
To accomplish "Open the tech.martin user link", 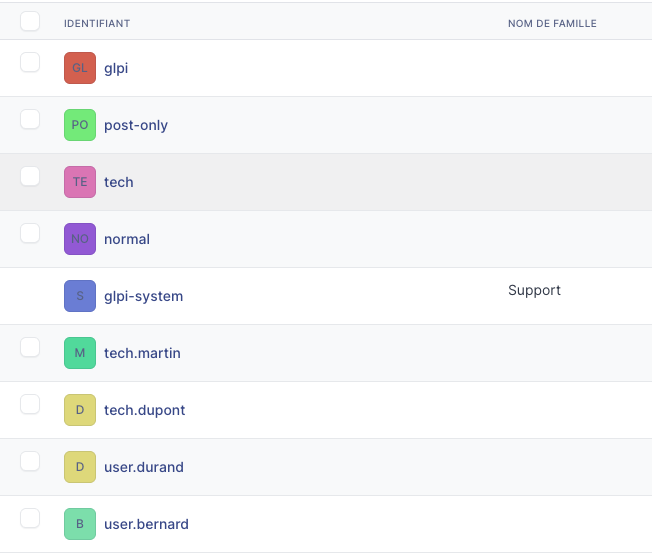I will tap(142, 353).
